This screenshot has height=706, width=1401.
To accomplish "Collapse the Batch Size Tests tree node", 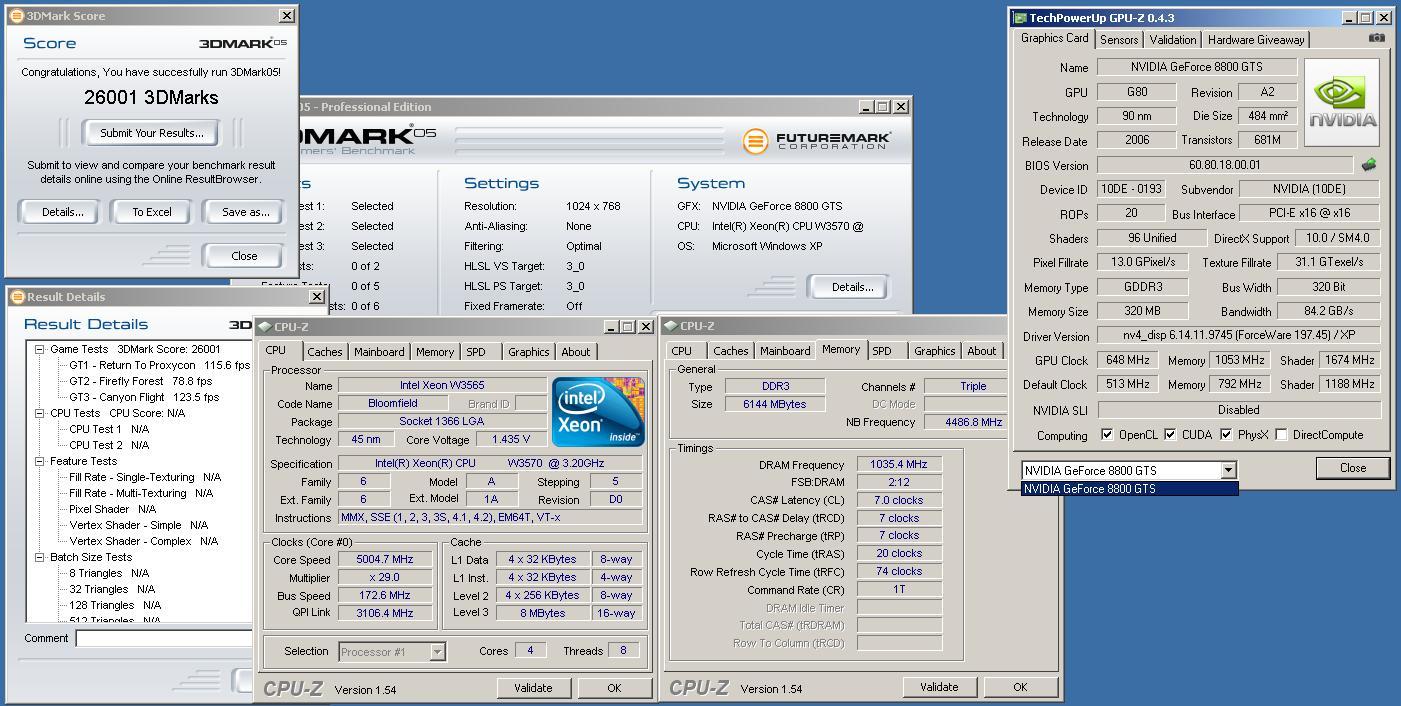I will 40,557.
